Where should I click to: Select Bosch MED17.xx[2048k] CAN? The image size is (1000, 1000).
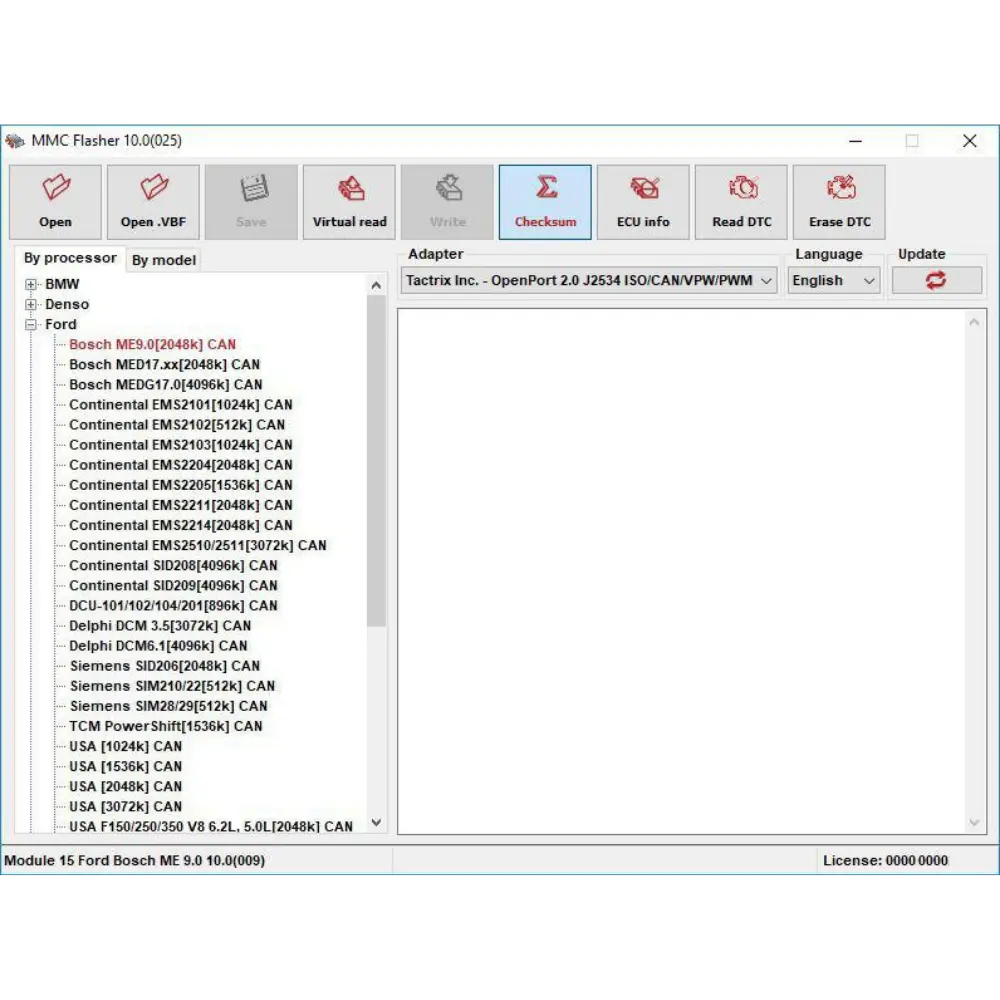click(165, 365)
